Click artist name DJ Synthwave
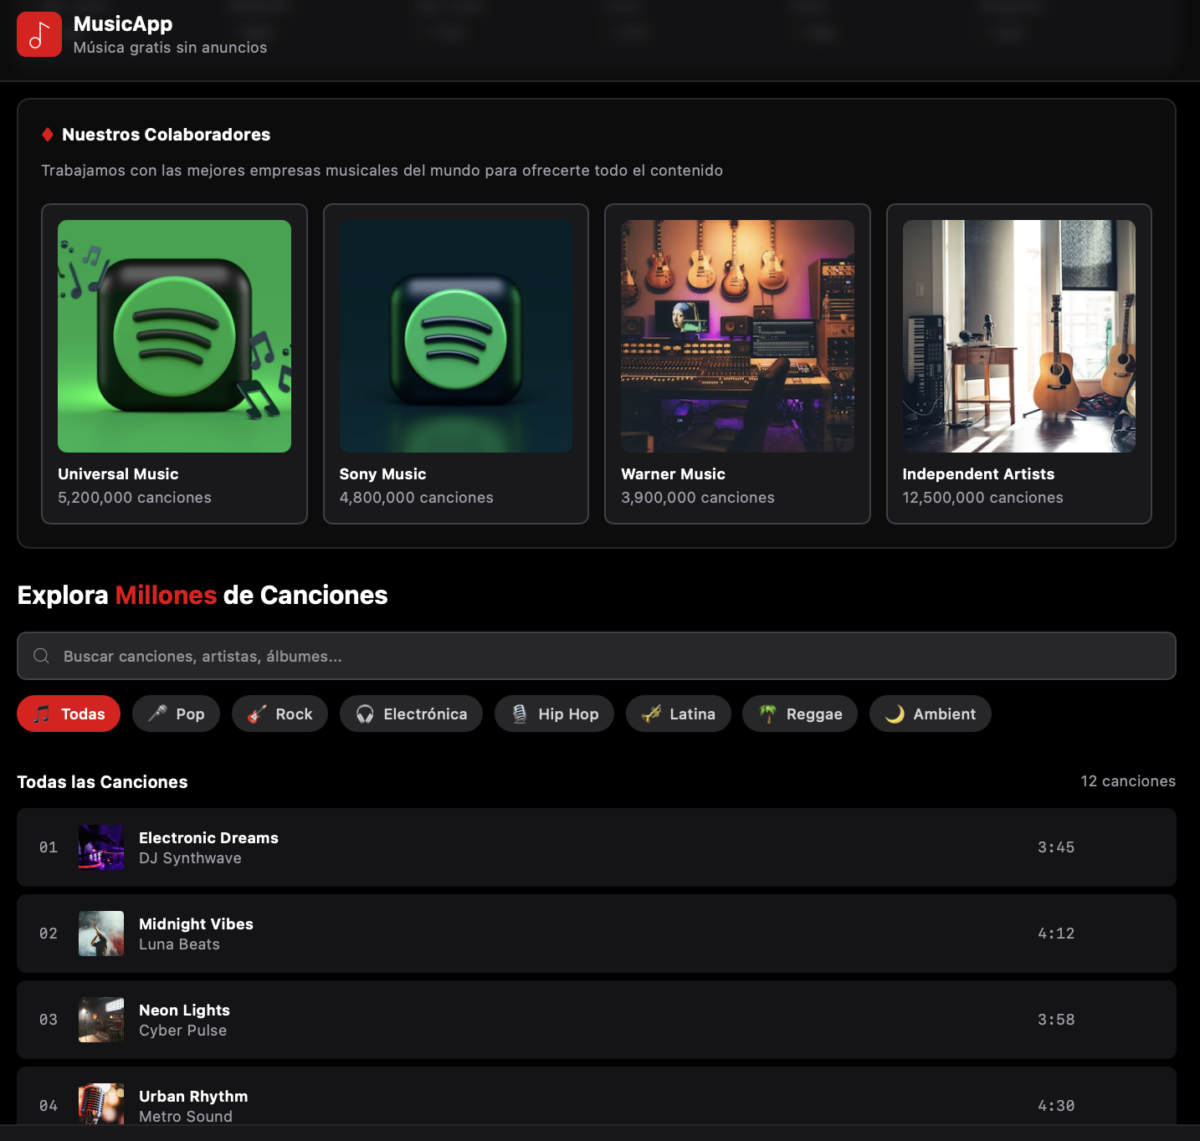Screen dimensions: 1200x1141 190,858
